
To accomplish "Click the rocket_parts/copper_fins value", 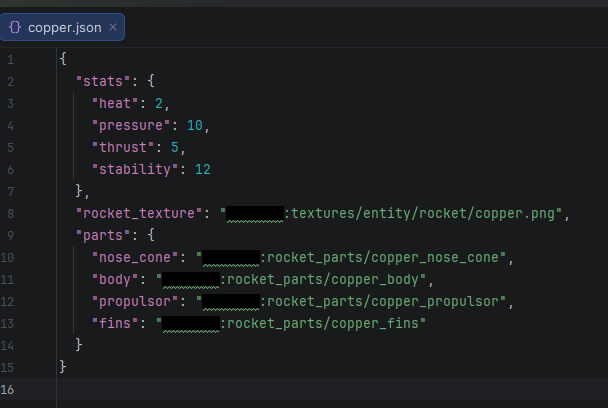I will (323, 324).
